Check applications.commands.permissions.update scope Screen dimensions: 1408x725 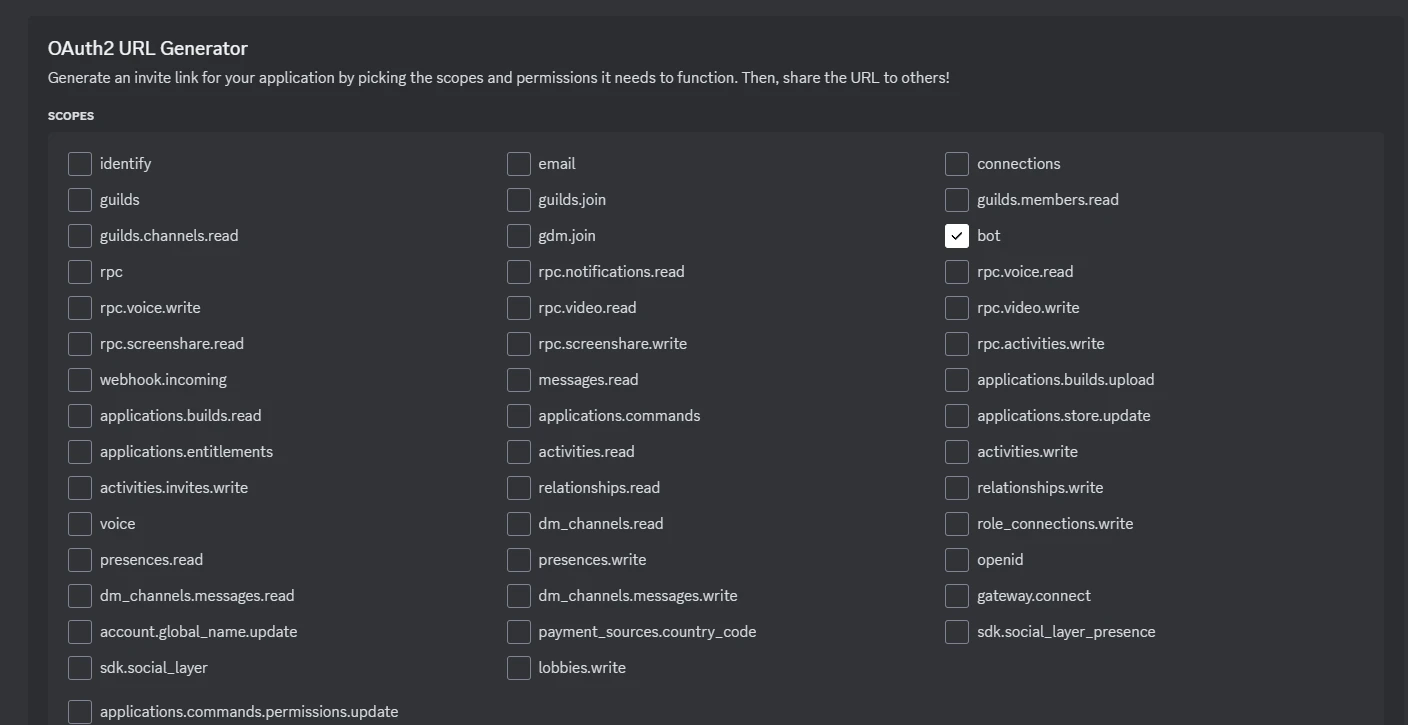pos(80,712)
